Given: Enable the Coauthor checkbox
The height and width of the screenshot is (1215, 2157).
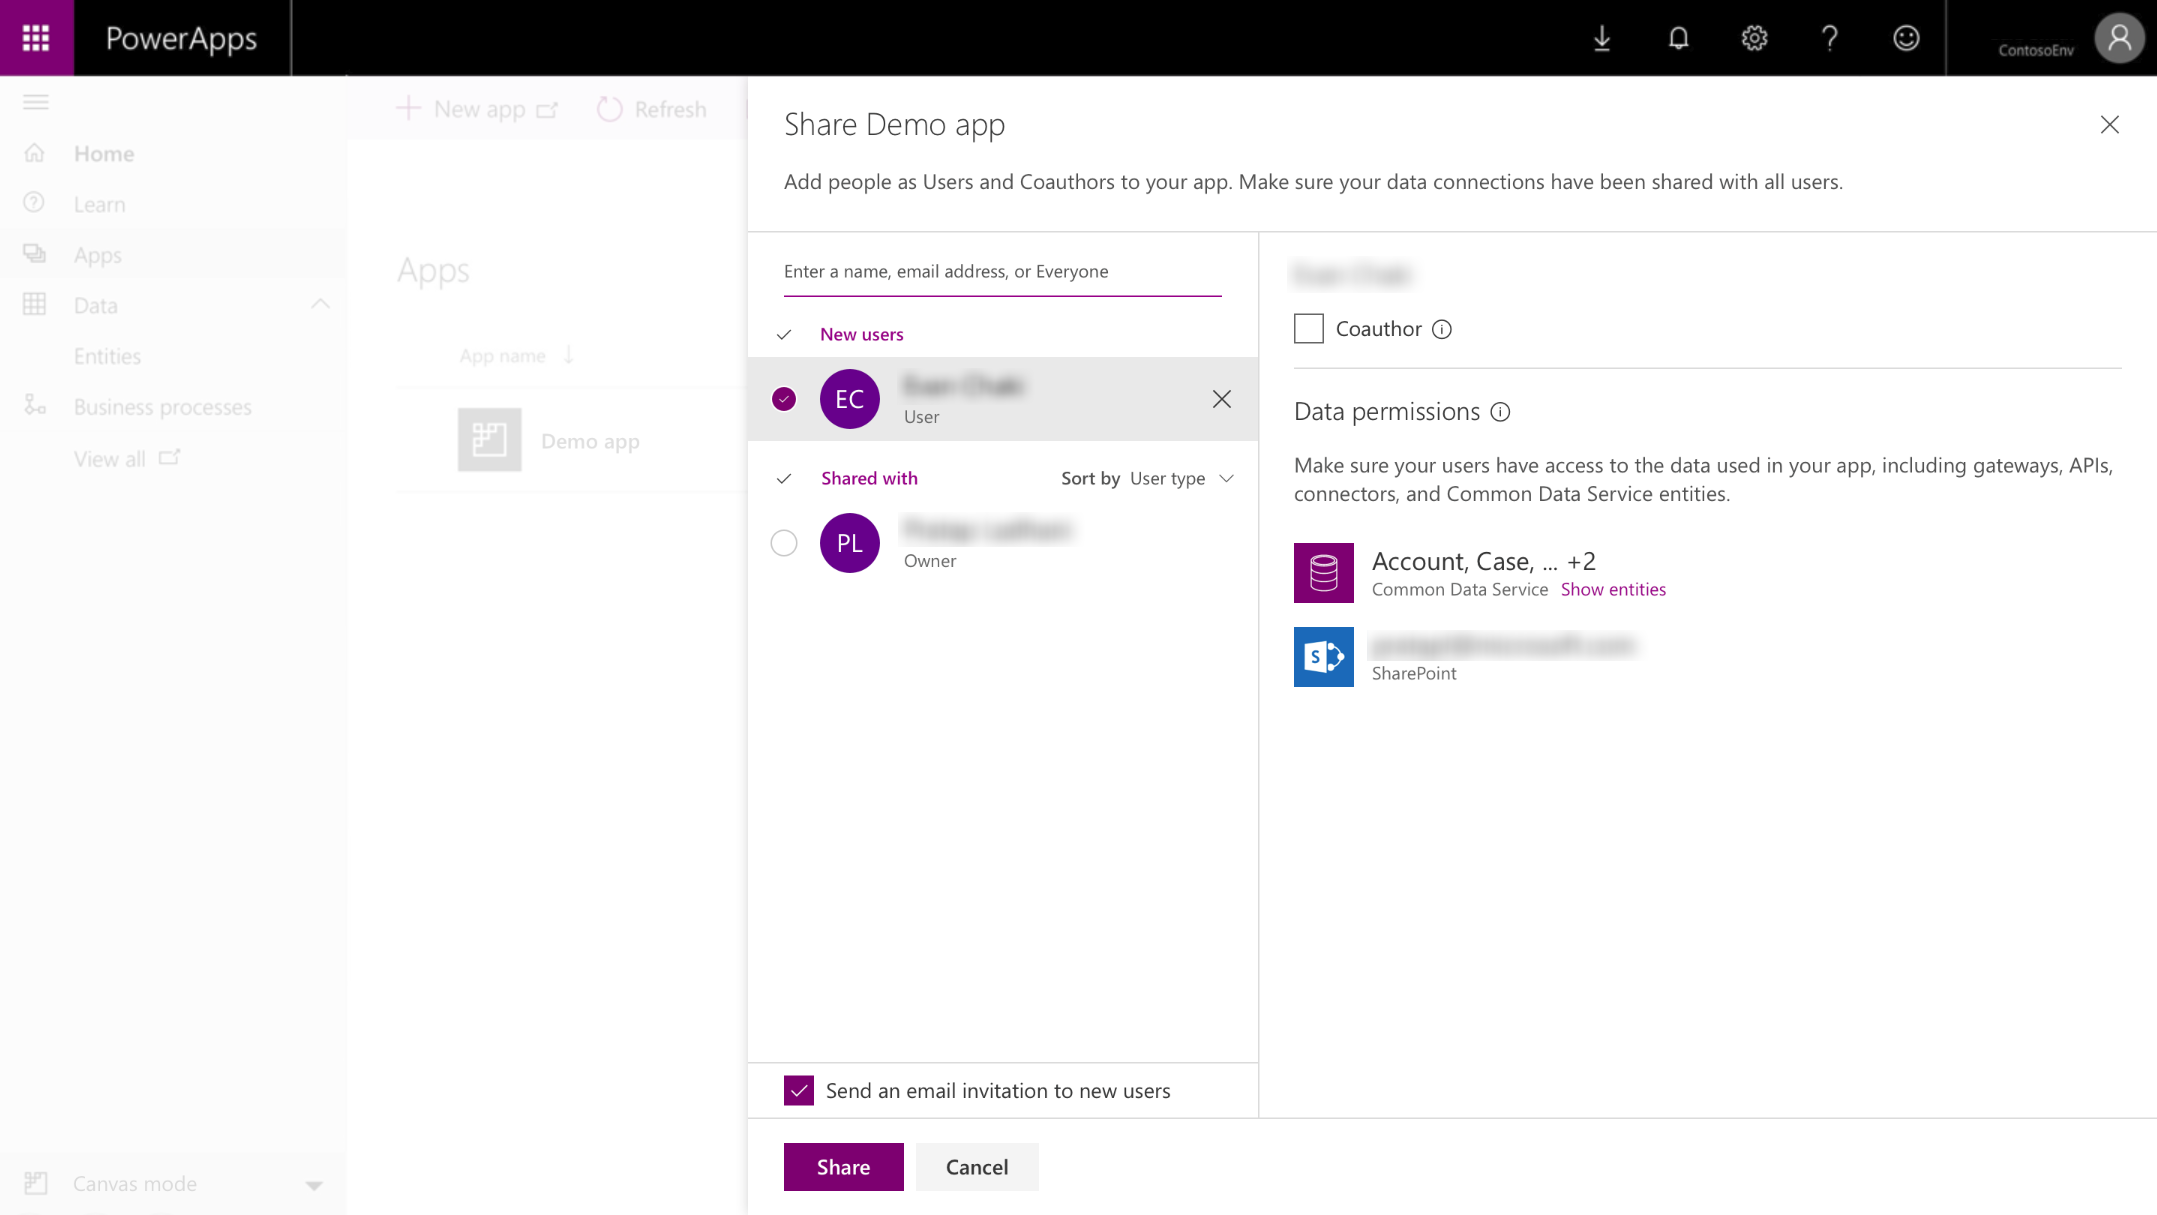Looking at the screenshot, I should 1307,327.
